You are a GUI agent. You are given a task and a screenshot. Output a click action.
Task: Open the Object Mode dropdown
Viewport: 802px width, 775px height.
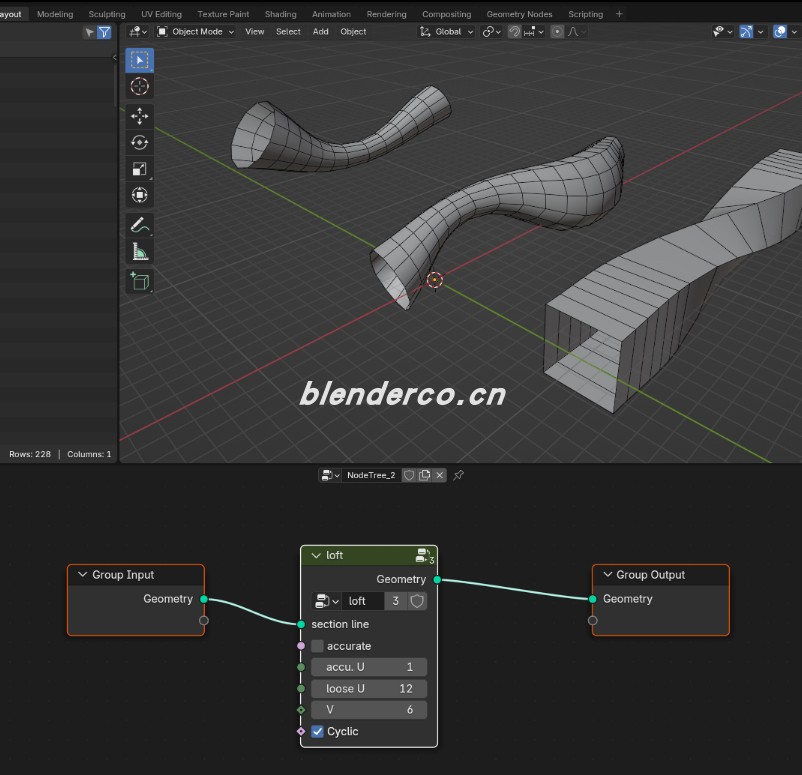(x=195, y=32)
